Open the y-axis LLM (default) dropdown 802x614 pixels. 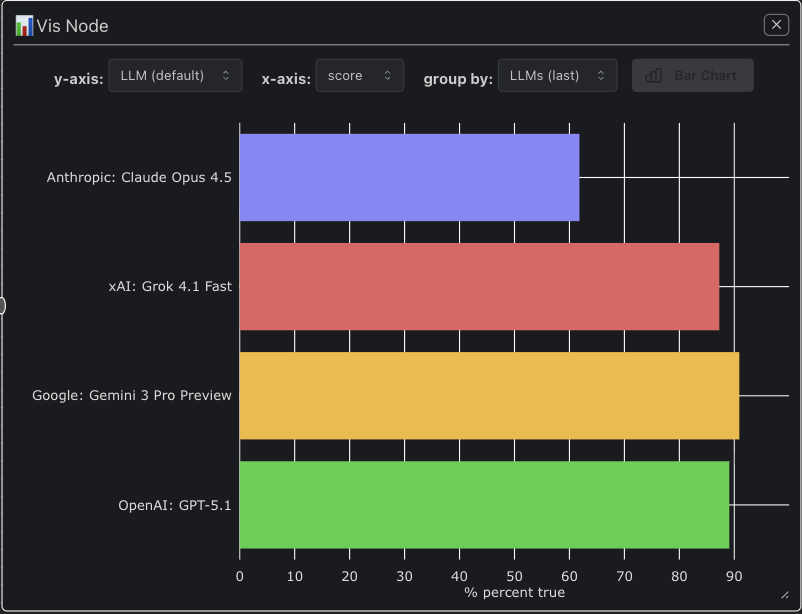pyautogui.click(x=175, y=76)
